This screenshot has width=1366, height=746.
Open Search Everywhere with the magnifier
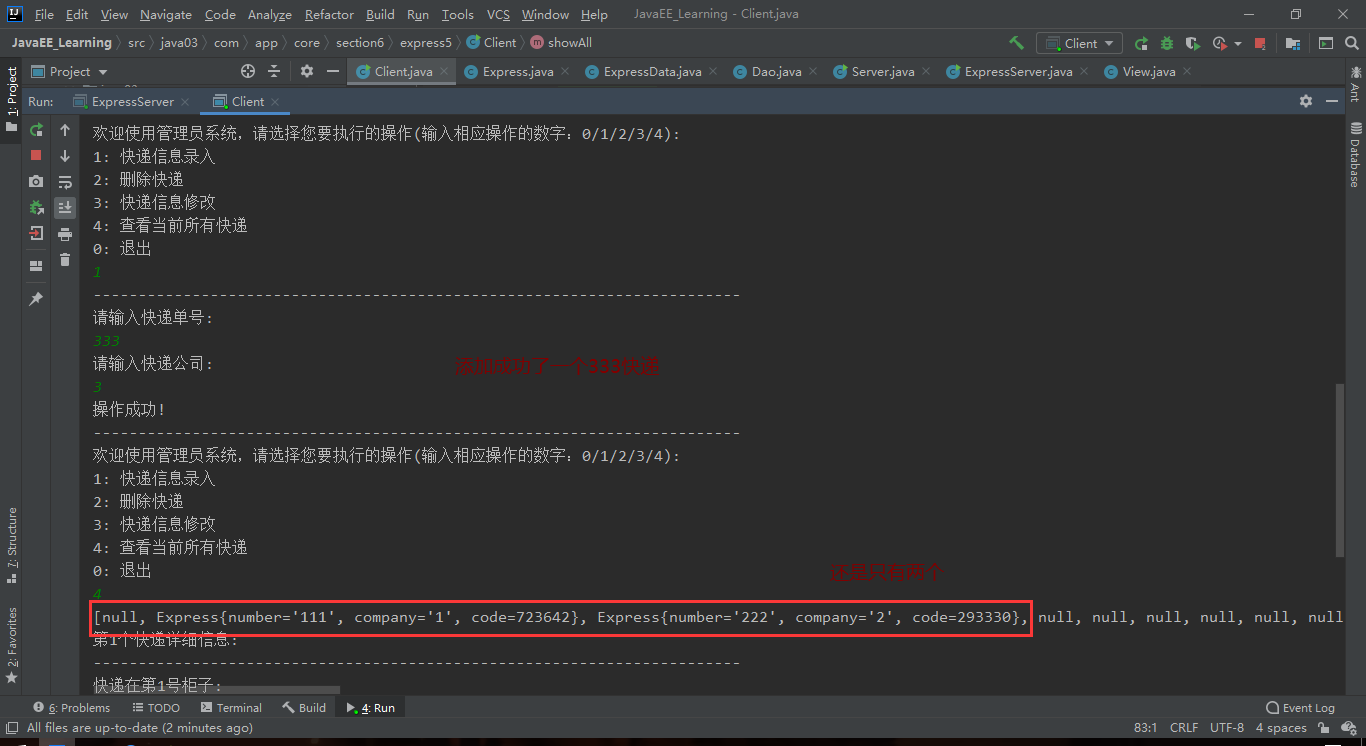tap(1350, 43)
